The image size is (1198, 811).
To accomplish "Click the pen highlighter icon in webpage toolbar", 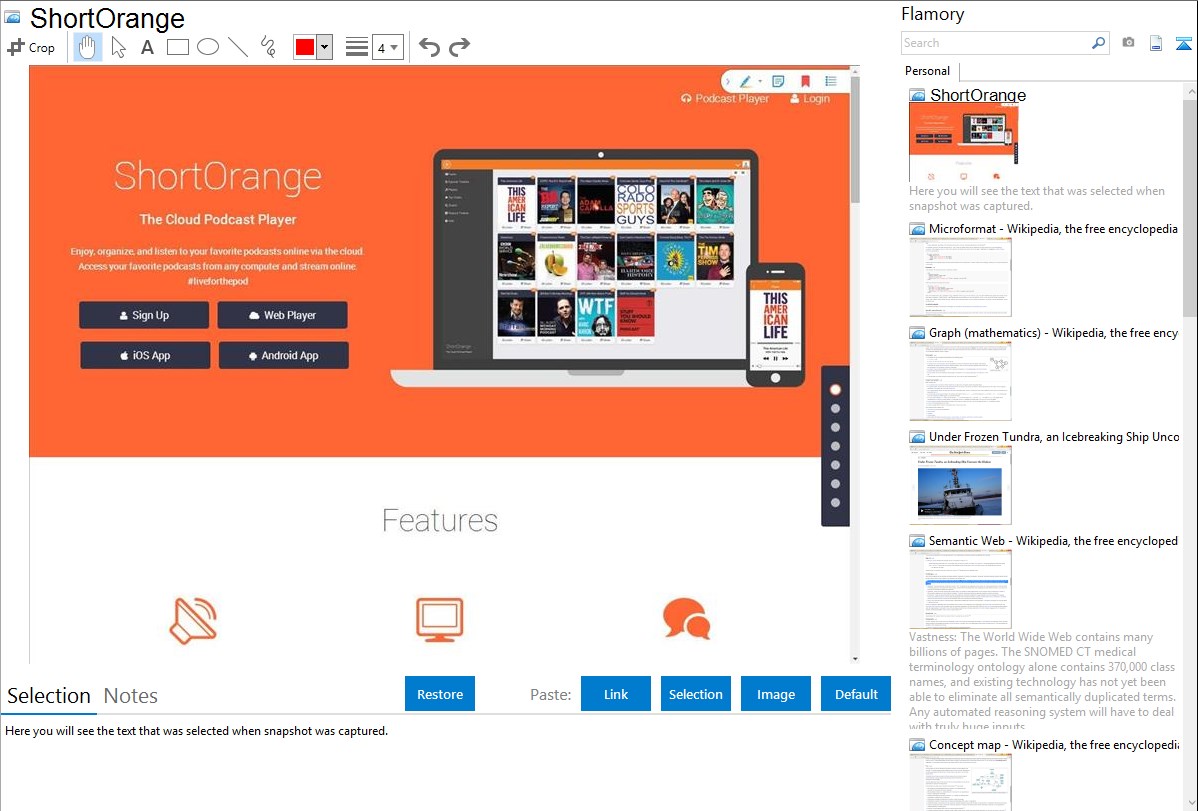I will pyautogui.click(x=745, y=81).
